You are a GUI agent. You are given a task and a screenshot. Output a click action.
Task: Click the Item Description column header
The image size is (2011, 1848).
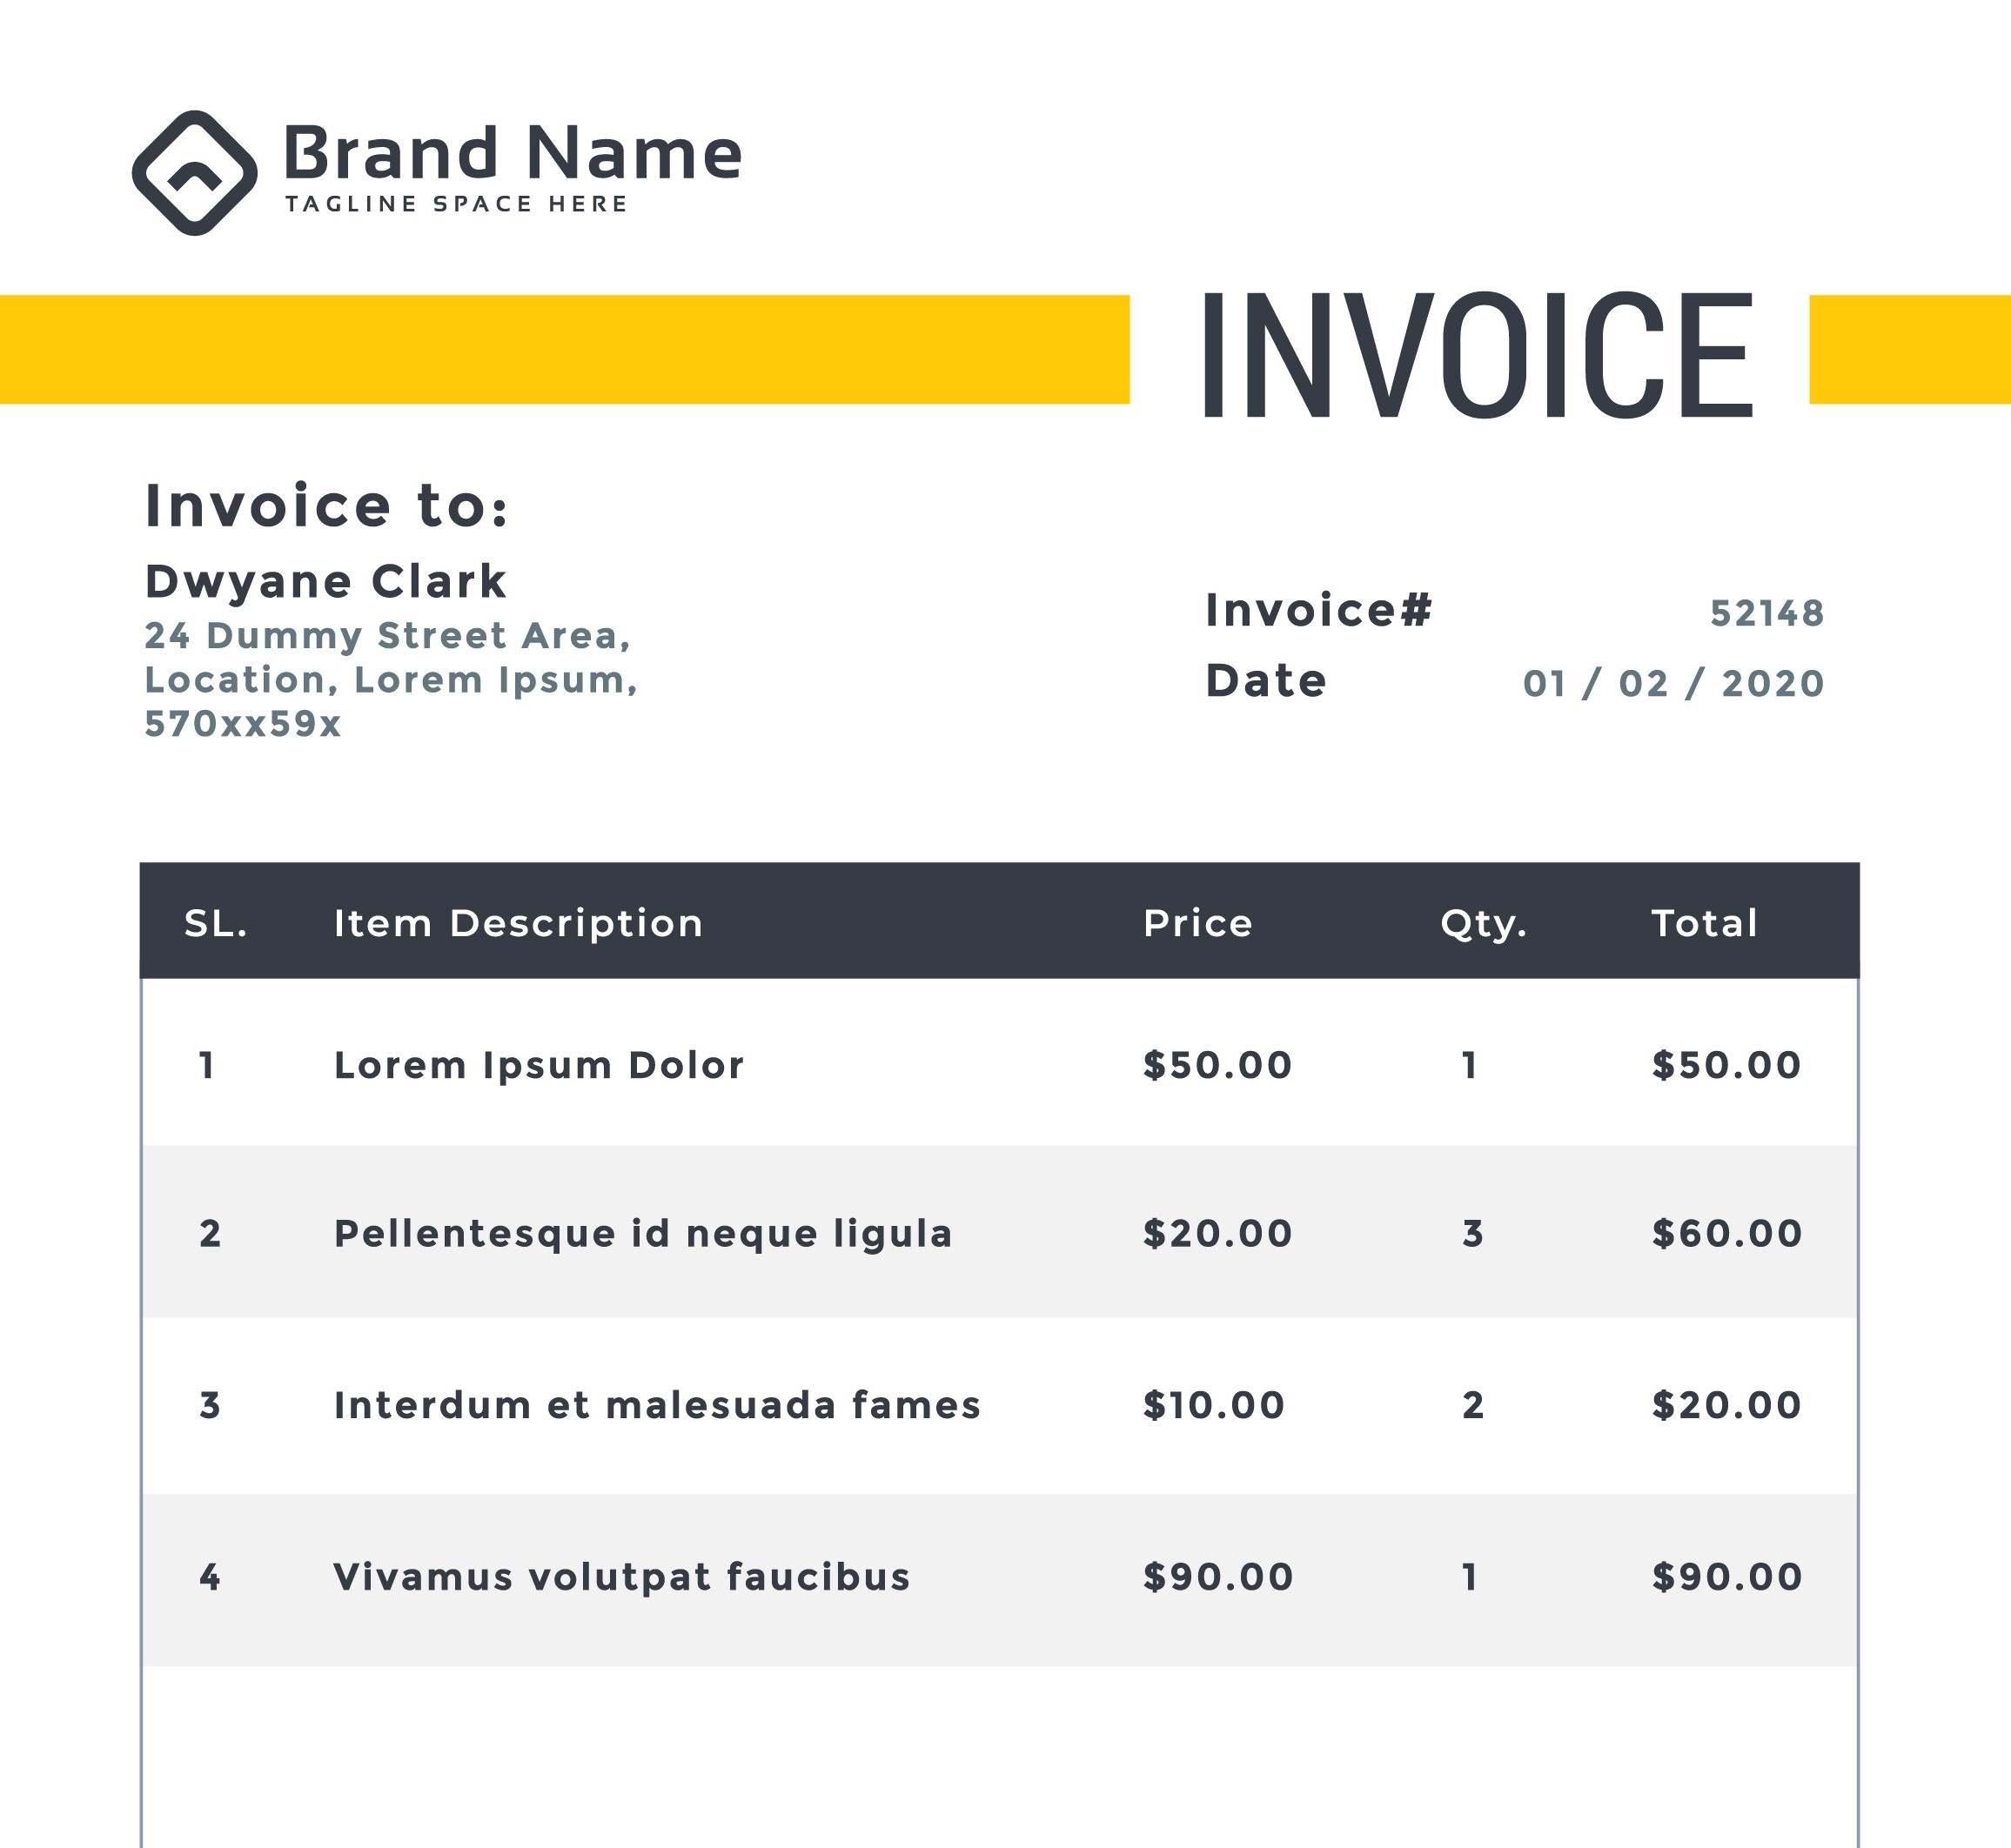point(518,923)
